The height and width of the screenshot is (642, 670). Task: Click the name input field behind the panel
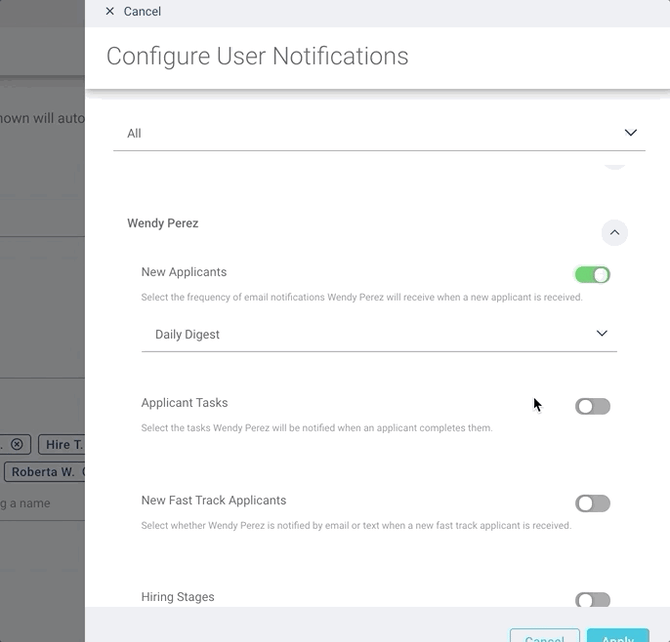point(40,503)
